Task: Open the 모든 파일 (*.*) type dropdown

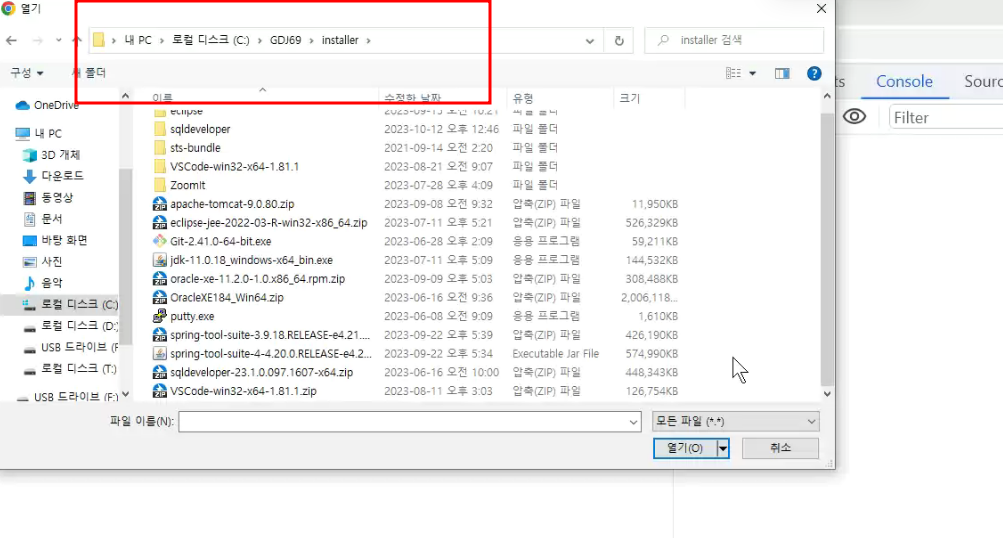Action: pyautogui.click(x=736, y=421)
